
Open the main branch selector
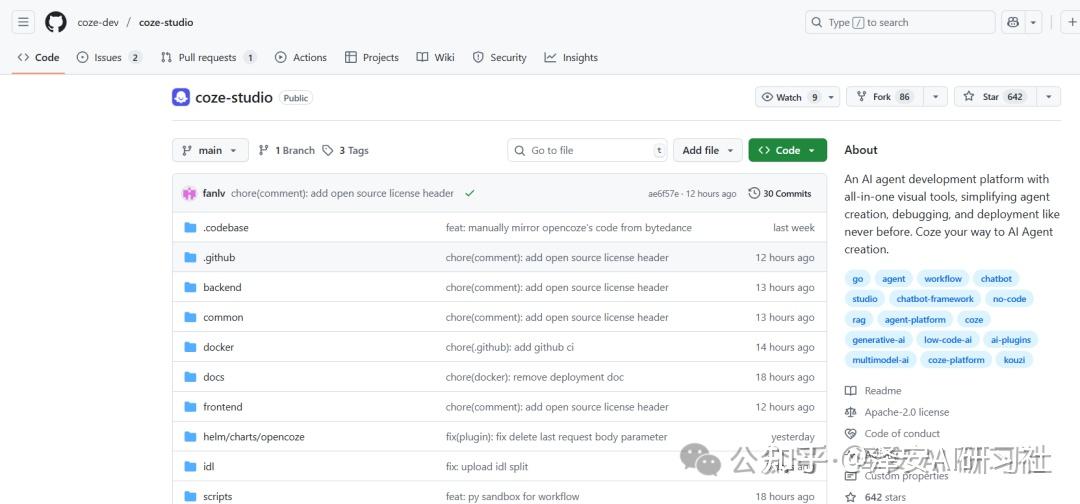coord(210,150)
